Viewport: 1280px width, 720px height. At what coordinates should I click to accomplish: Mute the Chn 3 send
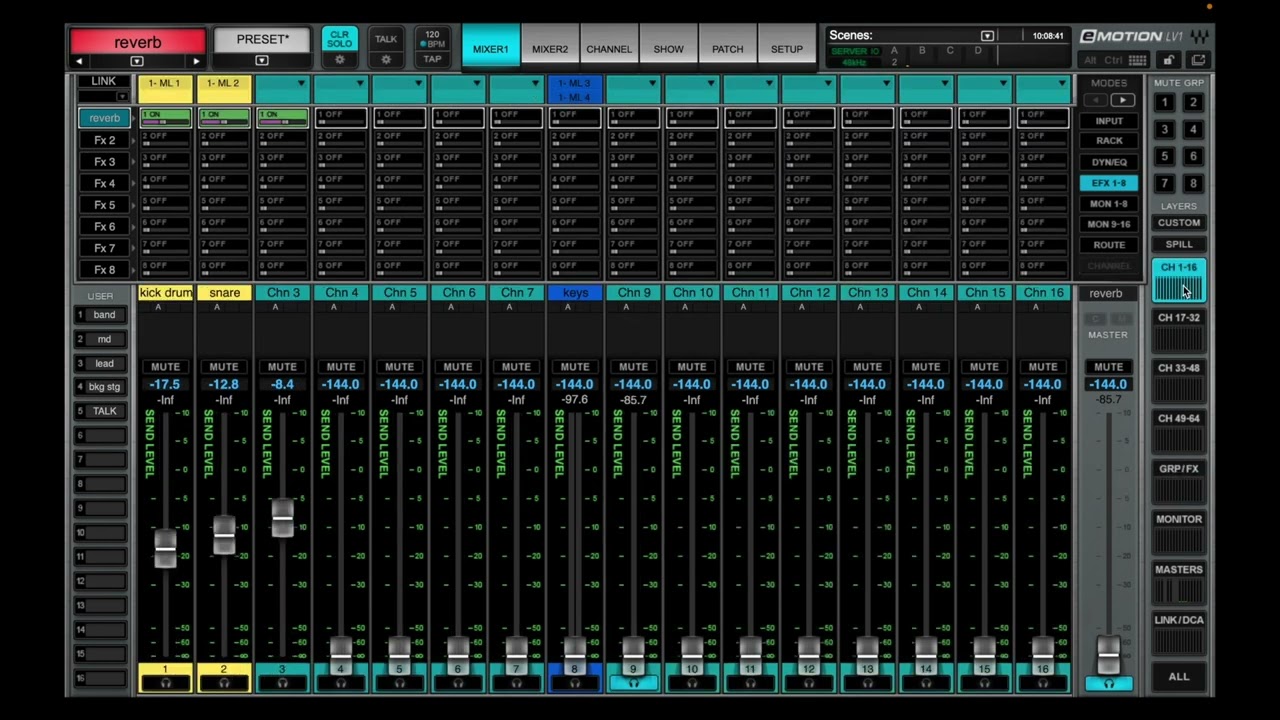click(282, 367)
